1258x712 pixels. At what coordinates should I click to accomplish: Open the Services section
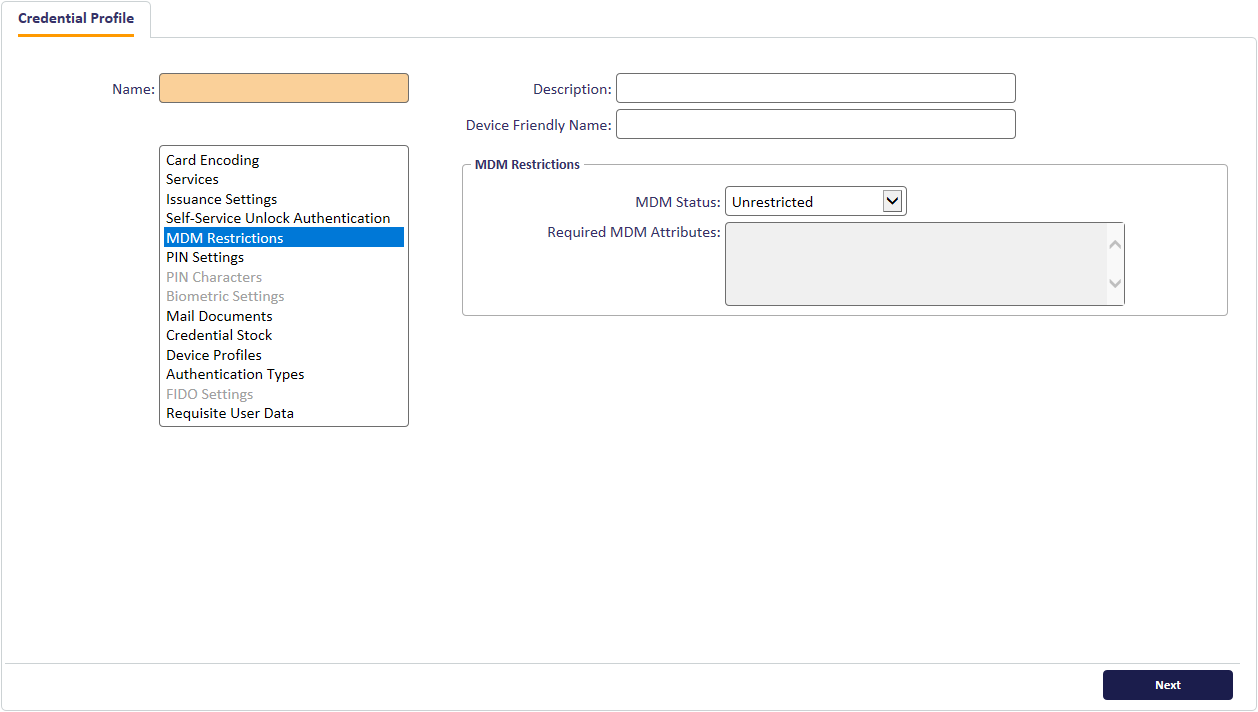coord(192,180)
